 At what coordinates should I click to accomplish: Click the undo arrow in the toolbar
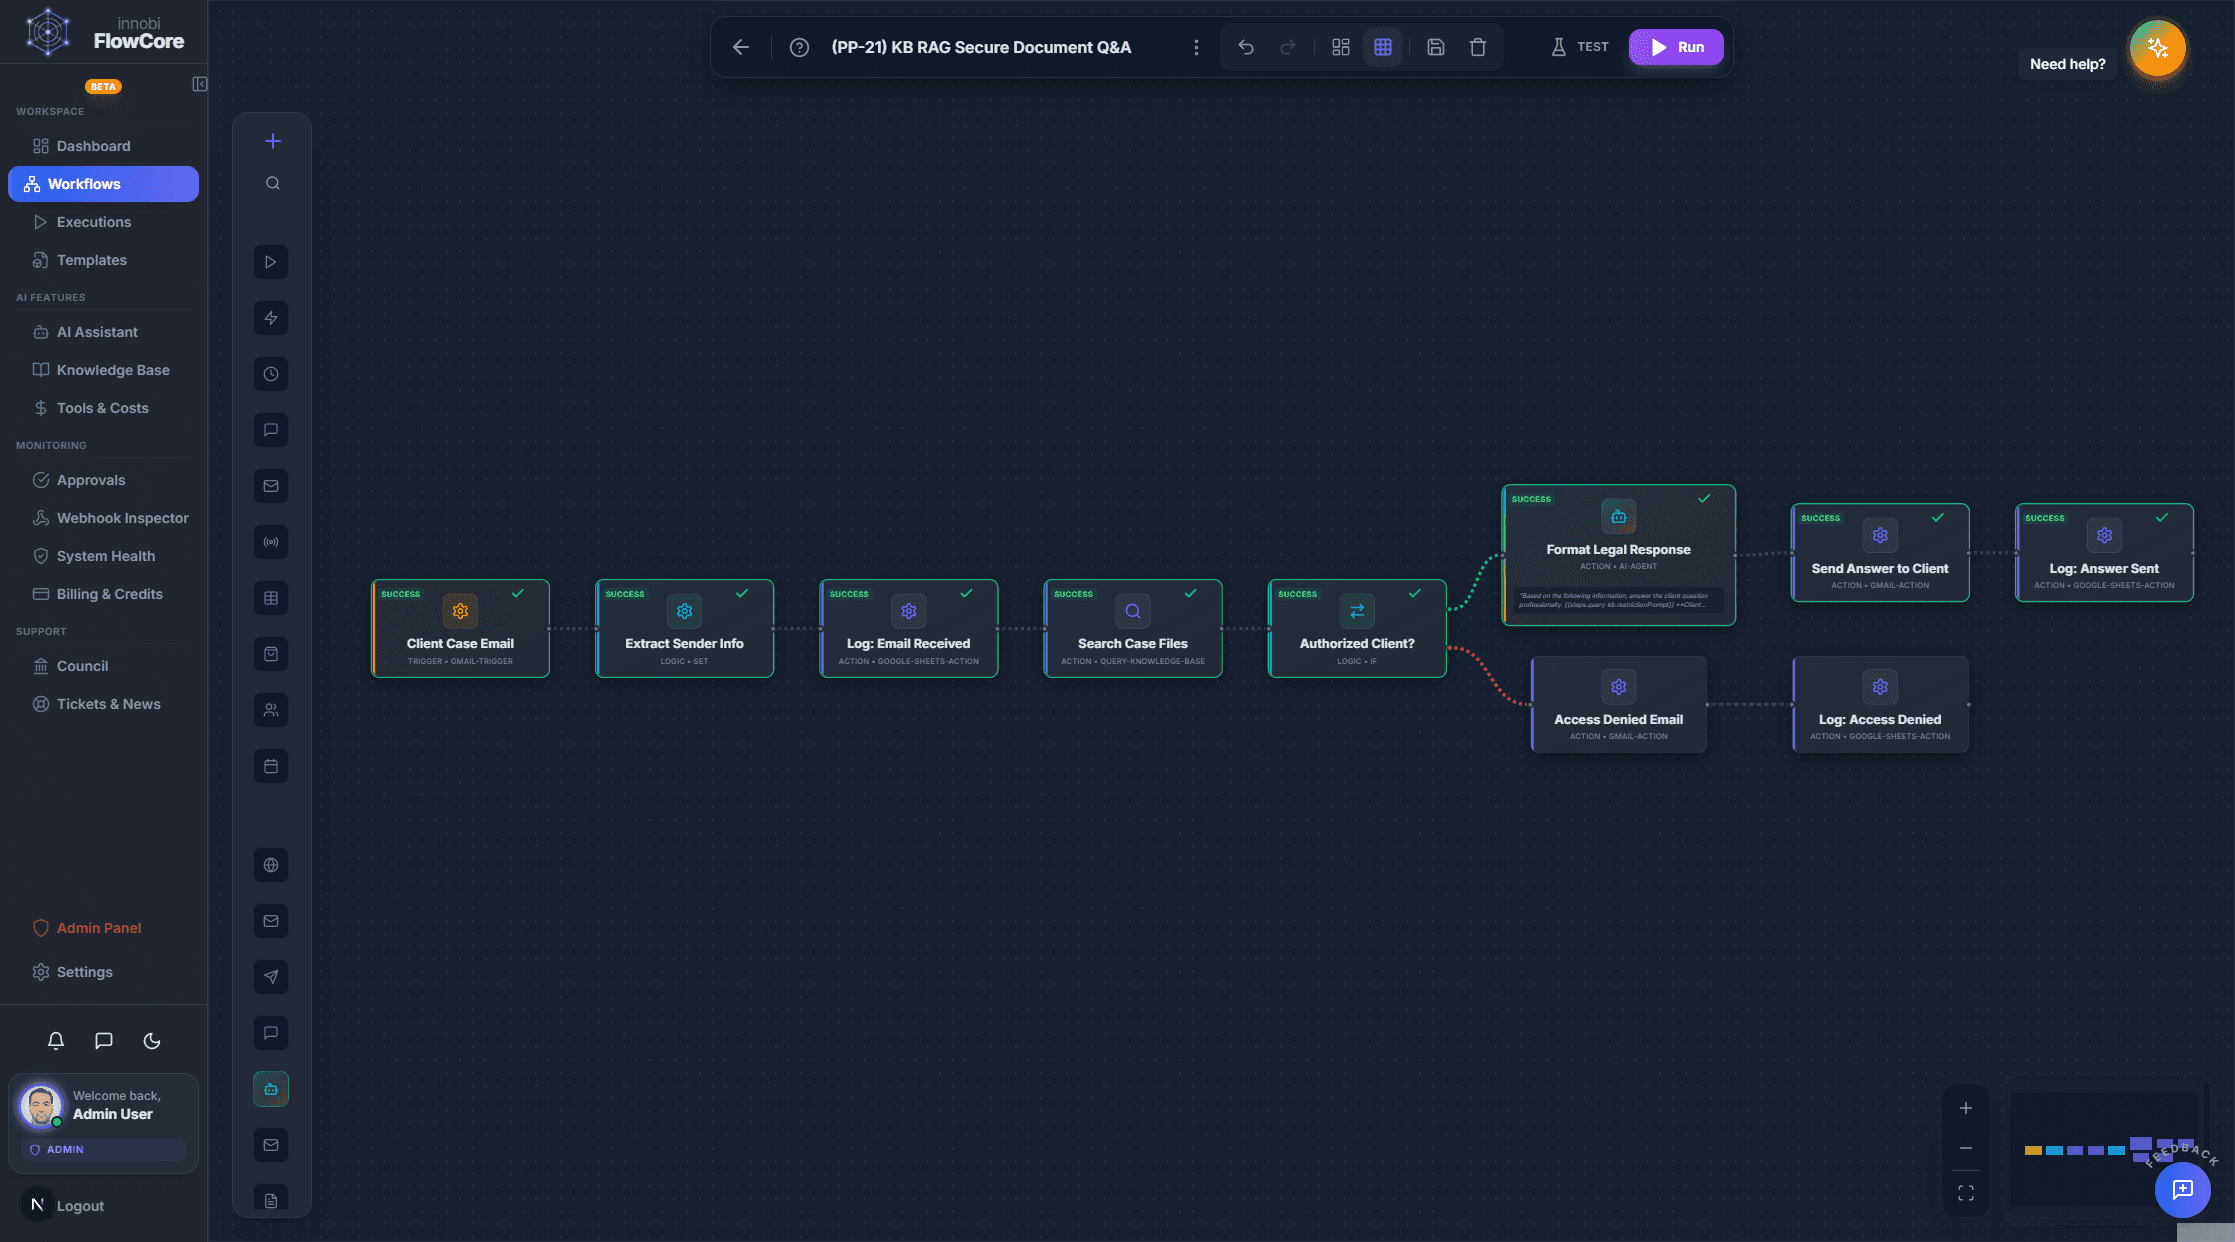click(x=1245, y=46)
